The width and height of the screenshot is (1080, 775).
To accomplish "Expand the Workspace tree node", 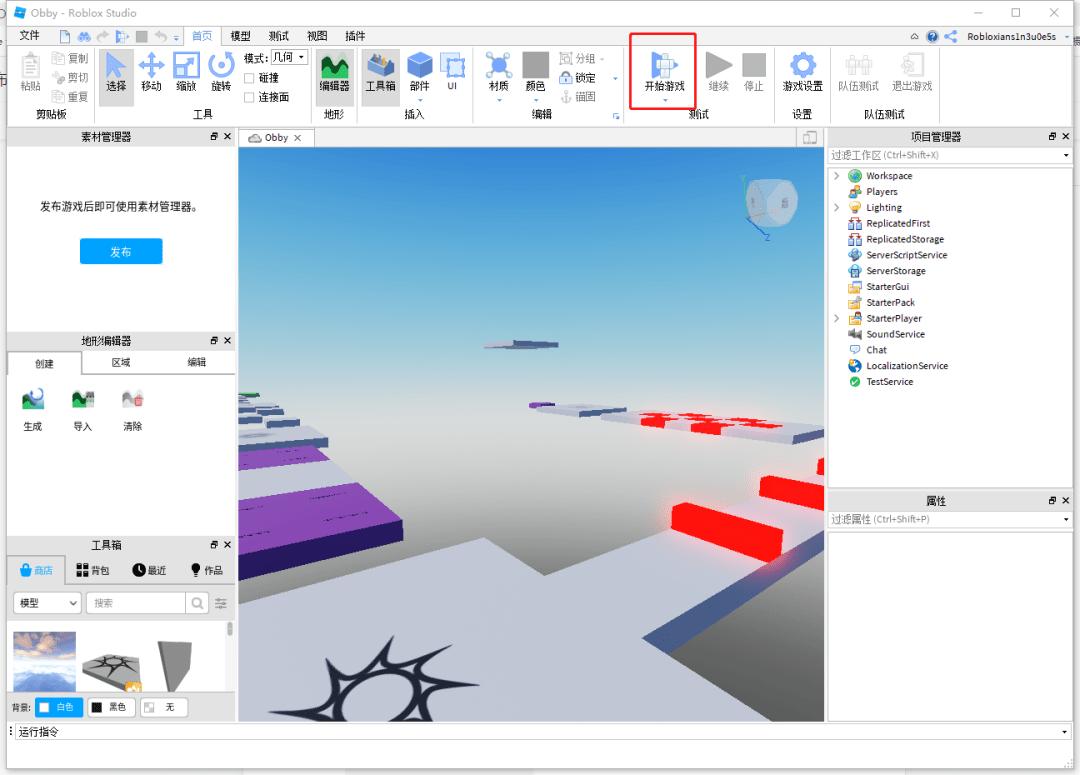I will 836,176.
